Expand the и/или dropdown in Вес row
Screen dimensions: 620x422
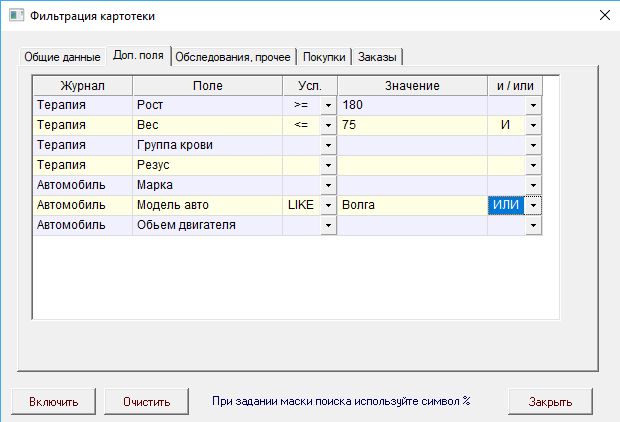click(x=533, y=125)
